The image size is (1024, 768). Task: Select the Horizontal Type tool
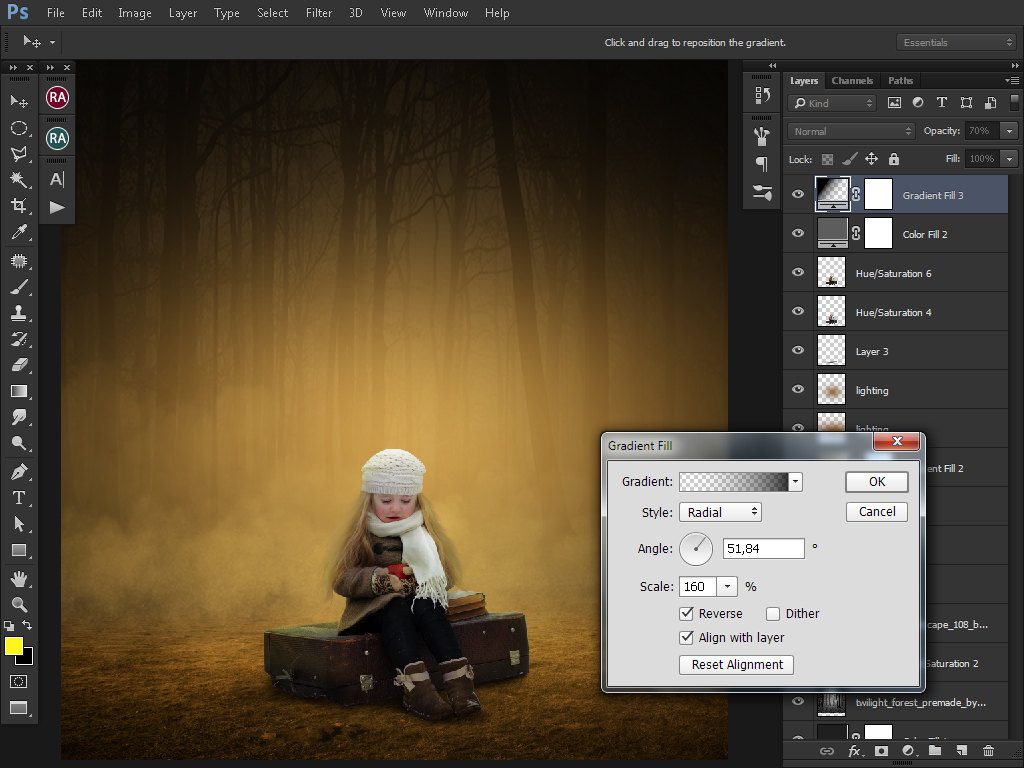(18, 497)
